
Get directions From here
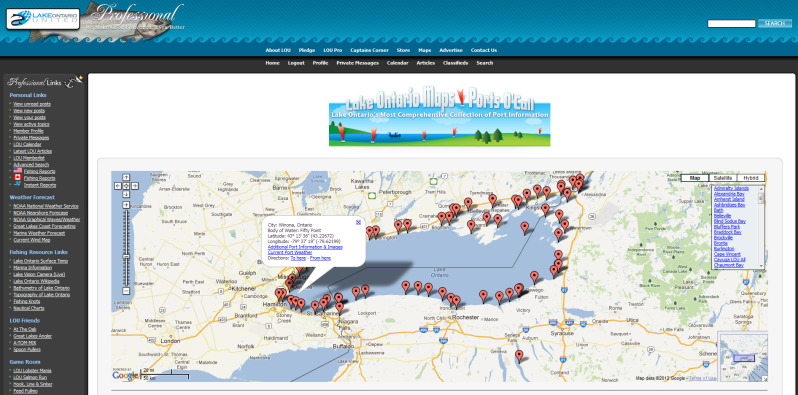click(x=320, y=258)
